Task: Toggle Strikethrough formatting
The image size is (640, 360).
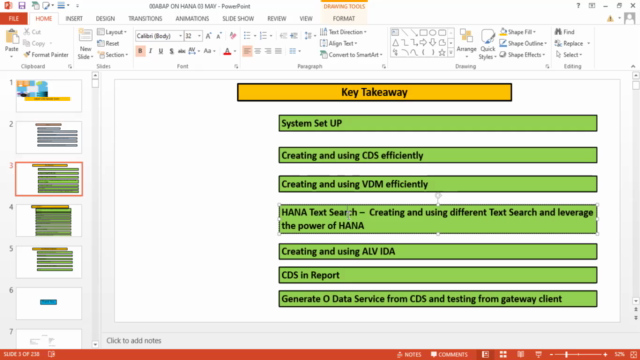Action: click(x=182, y=51)
